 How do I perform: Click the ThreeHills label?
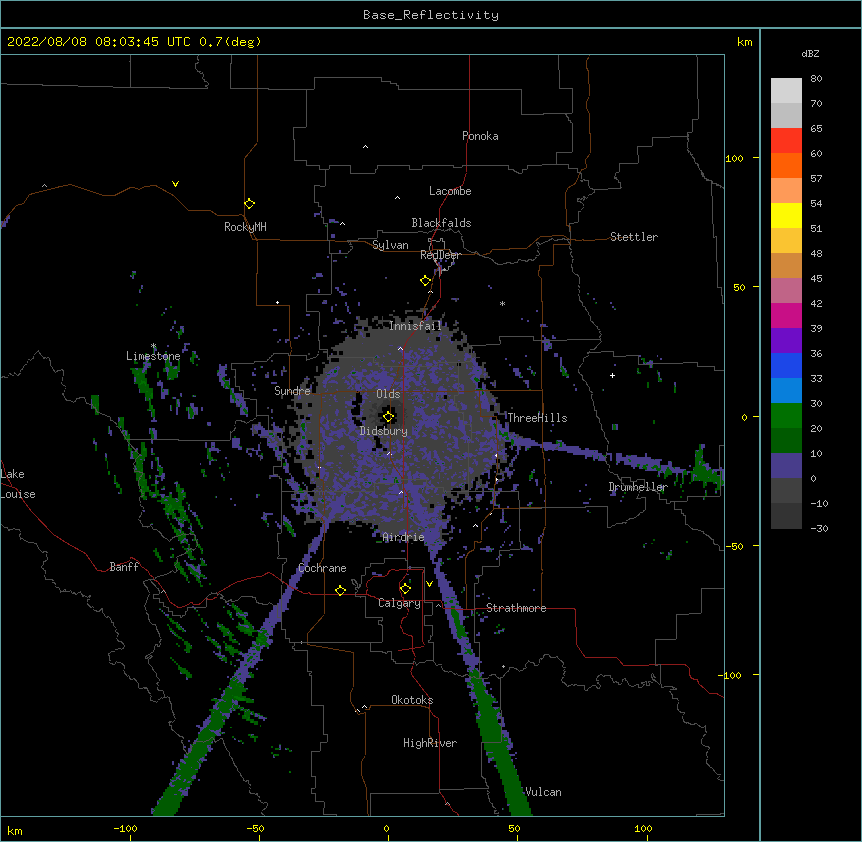coord(537,418)
